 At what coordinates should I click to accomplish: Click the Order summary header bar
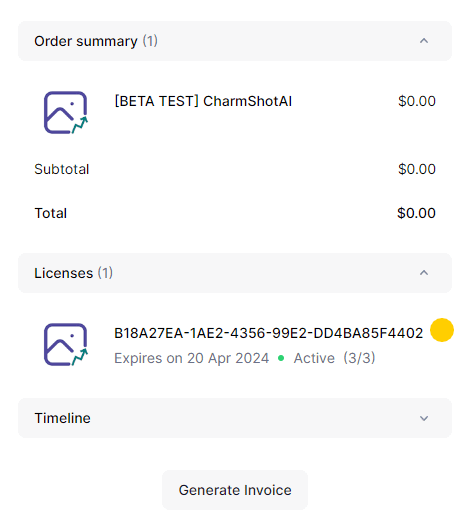[x=235, y=41]
